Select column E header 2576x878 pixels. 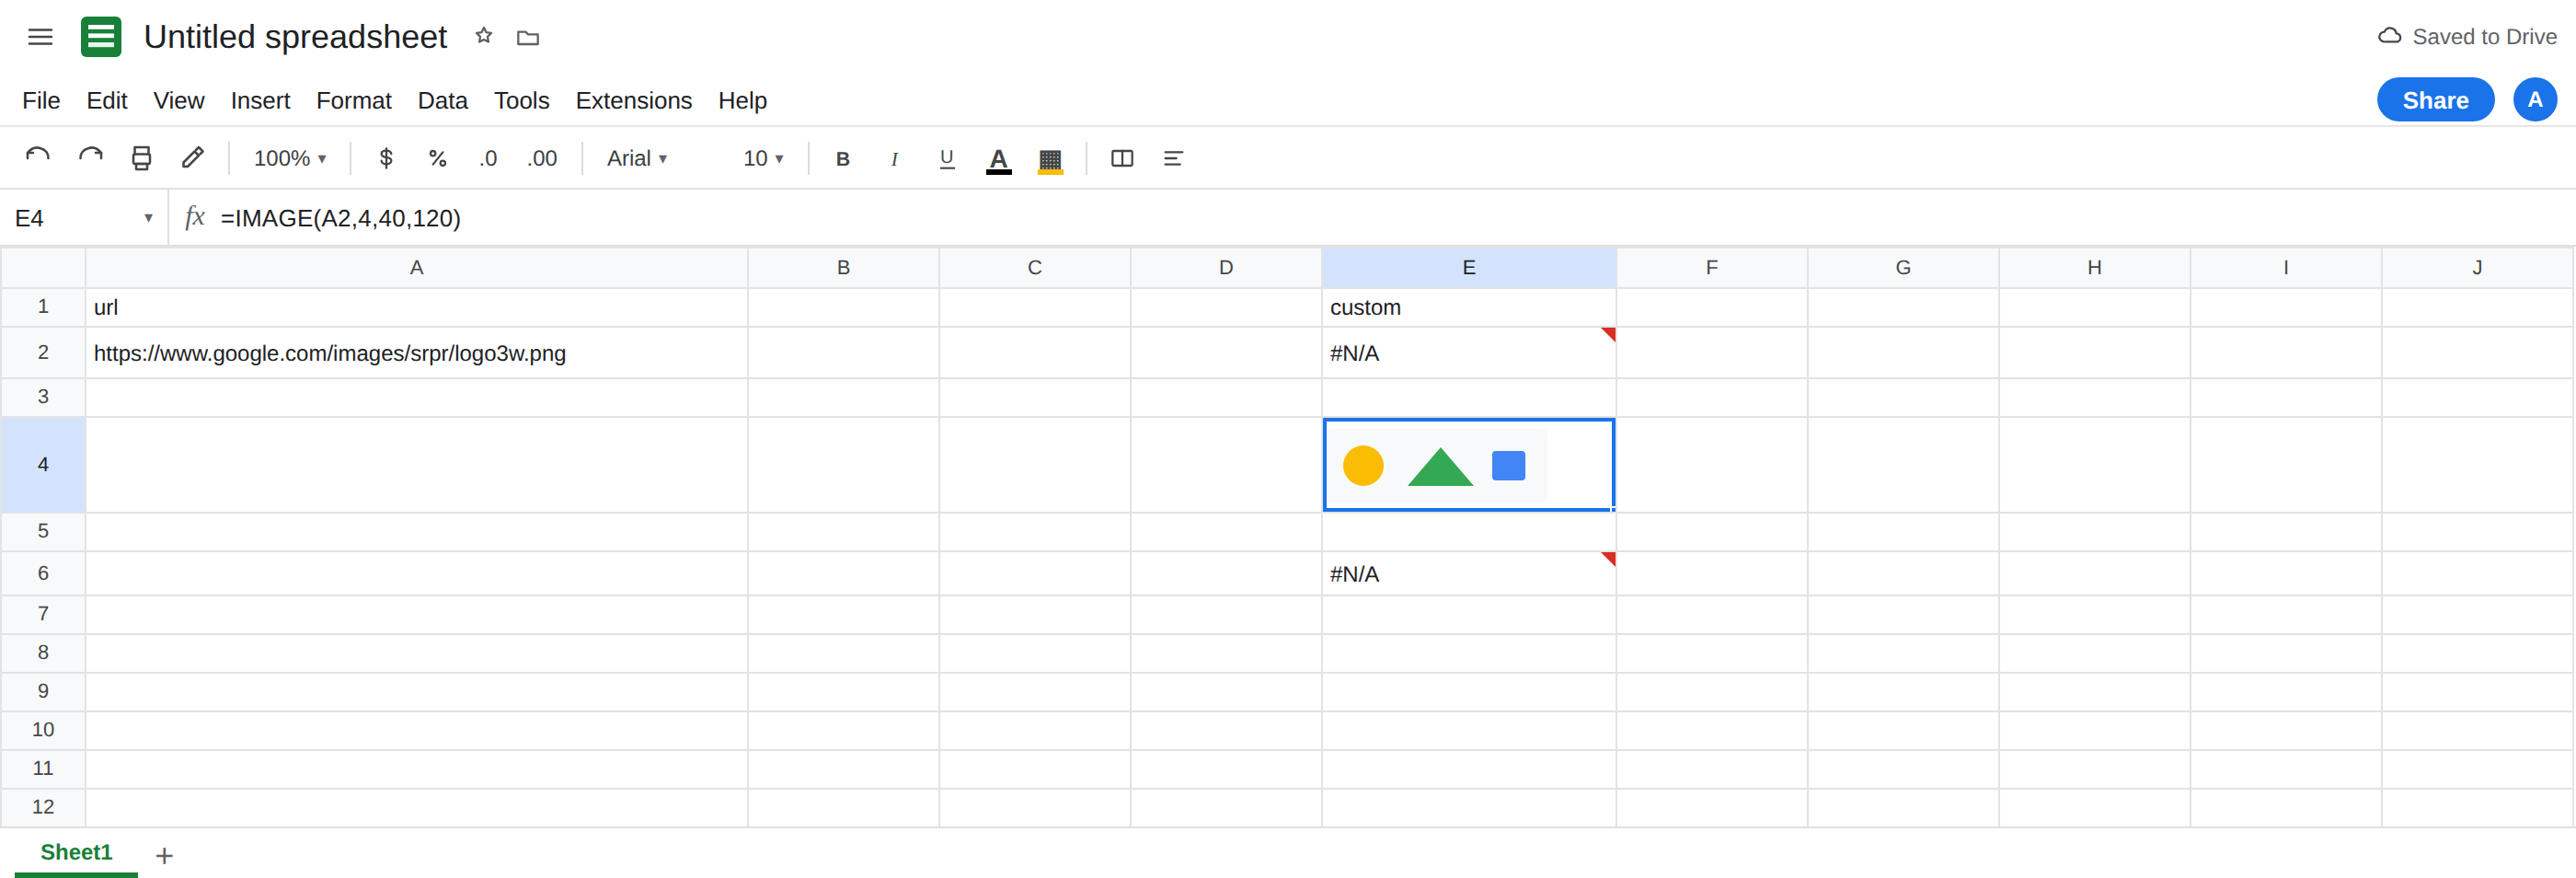pos(1468,268)
